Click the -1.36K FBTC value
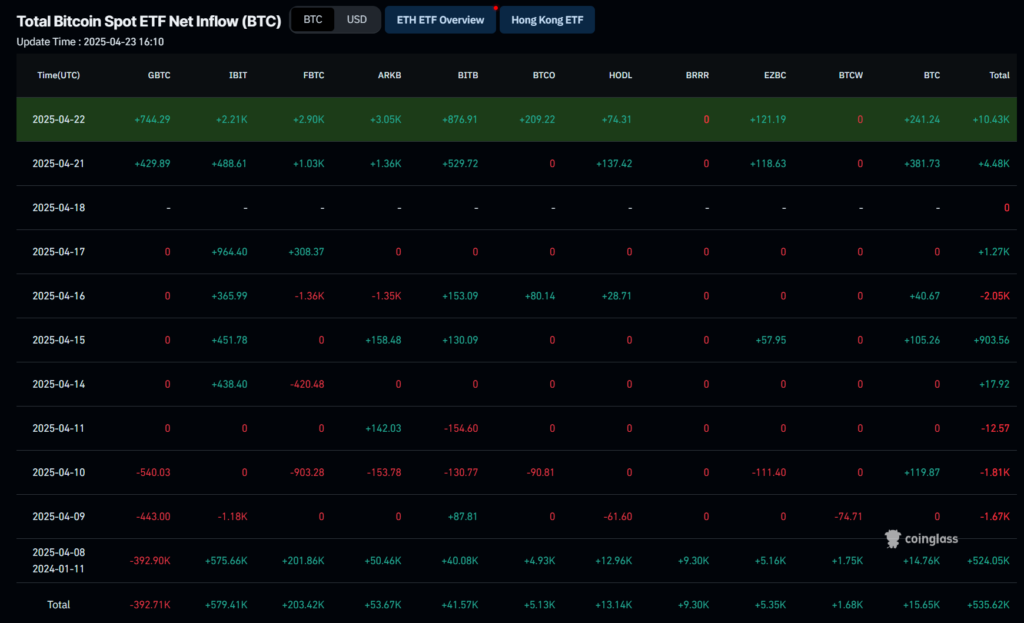This screenshot has width=1024, height=623. click(x=309, y=296)
